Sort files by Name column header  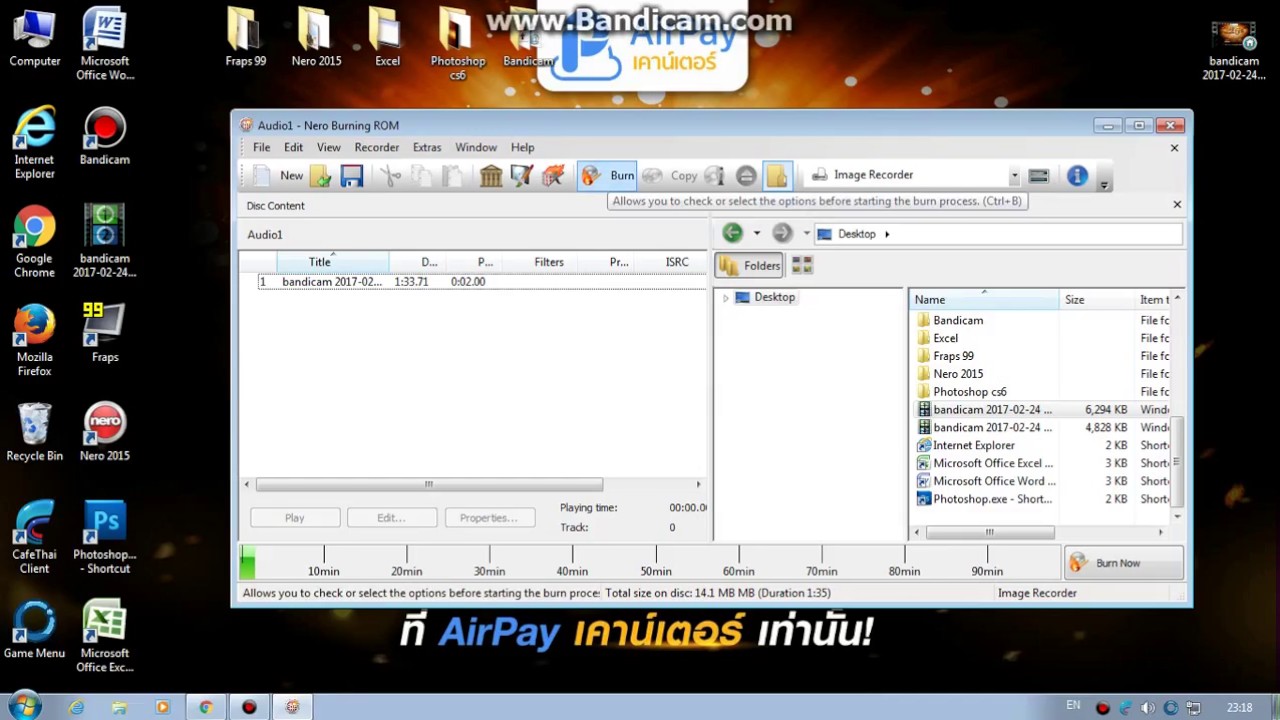(x=984, y=300)
